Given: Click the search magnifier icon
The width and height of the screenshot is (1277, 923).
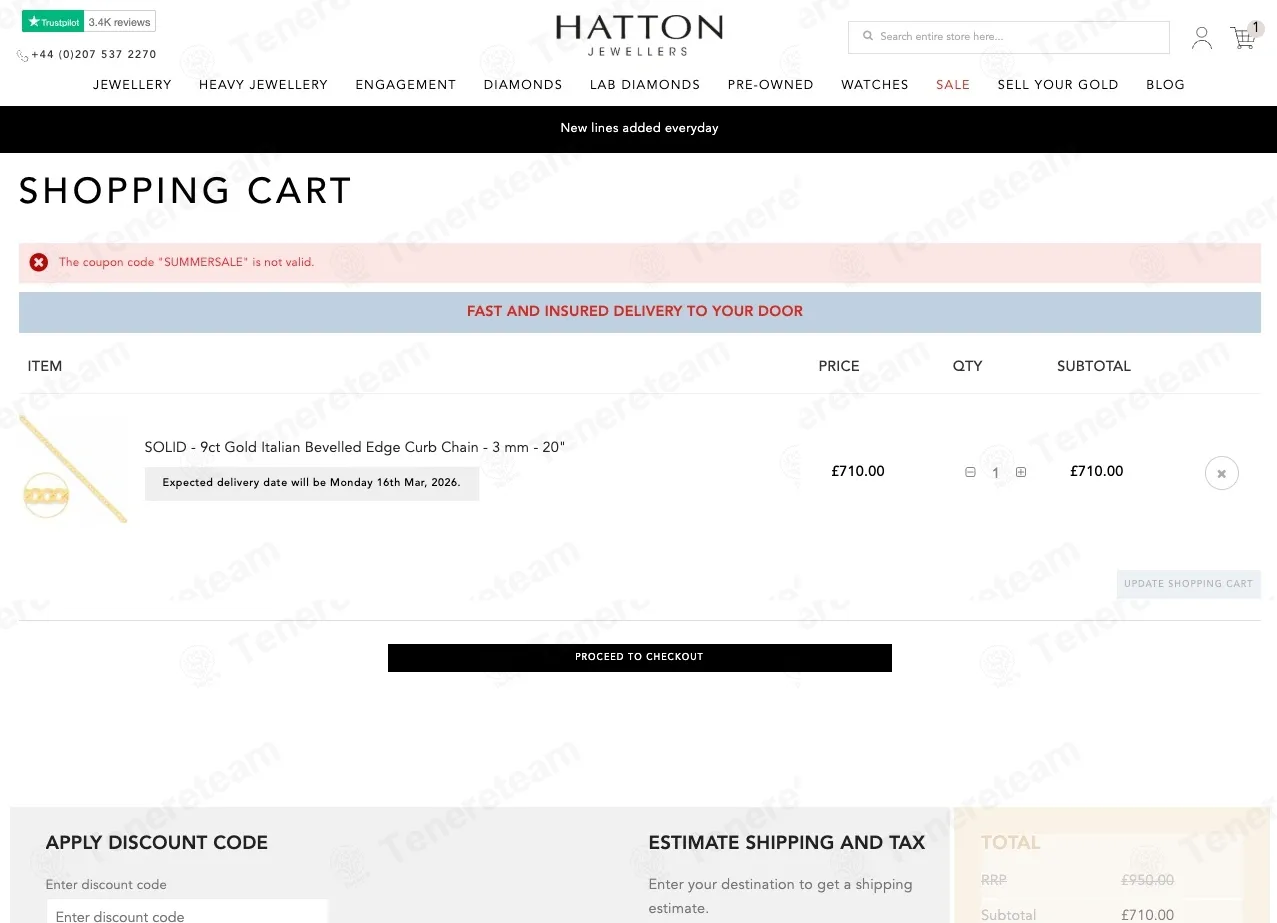Looking at the screenshot, I should pos(868,36).
